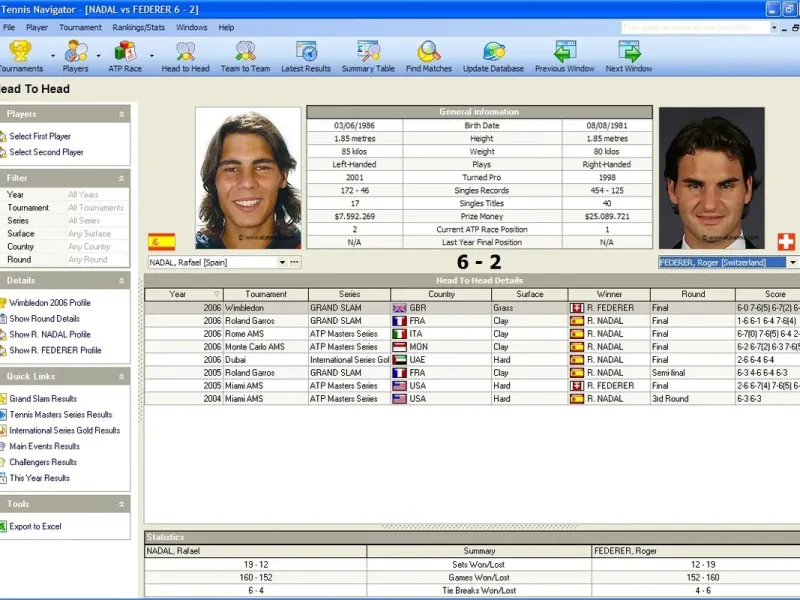This screenshot has width=800, height=600.
Task: Open International Series Gold Results link
Action: point(65,430)
